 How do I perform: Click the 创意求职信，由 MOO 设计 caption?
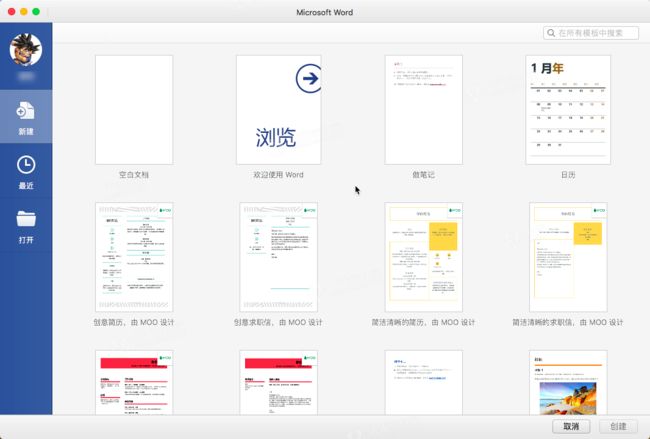tap(278, 322)
